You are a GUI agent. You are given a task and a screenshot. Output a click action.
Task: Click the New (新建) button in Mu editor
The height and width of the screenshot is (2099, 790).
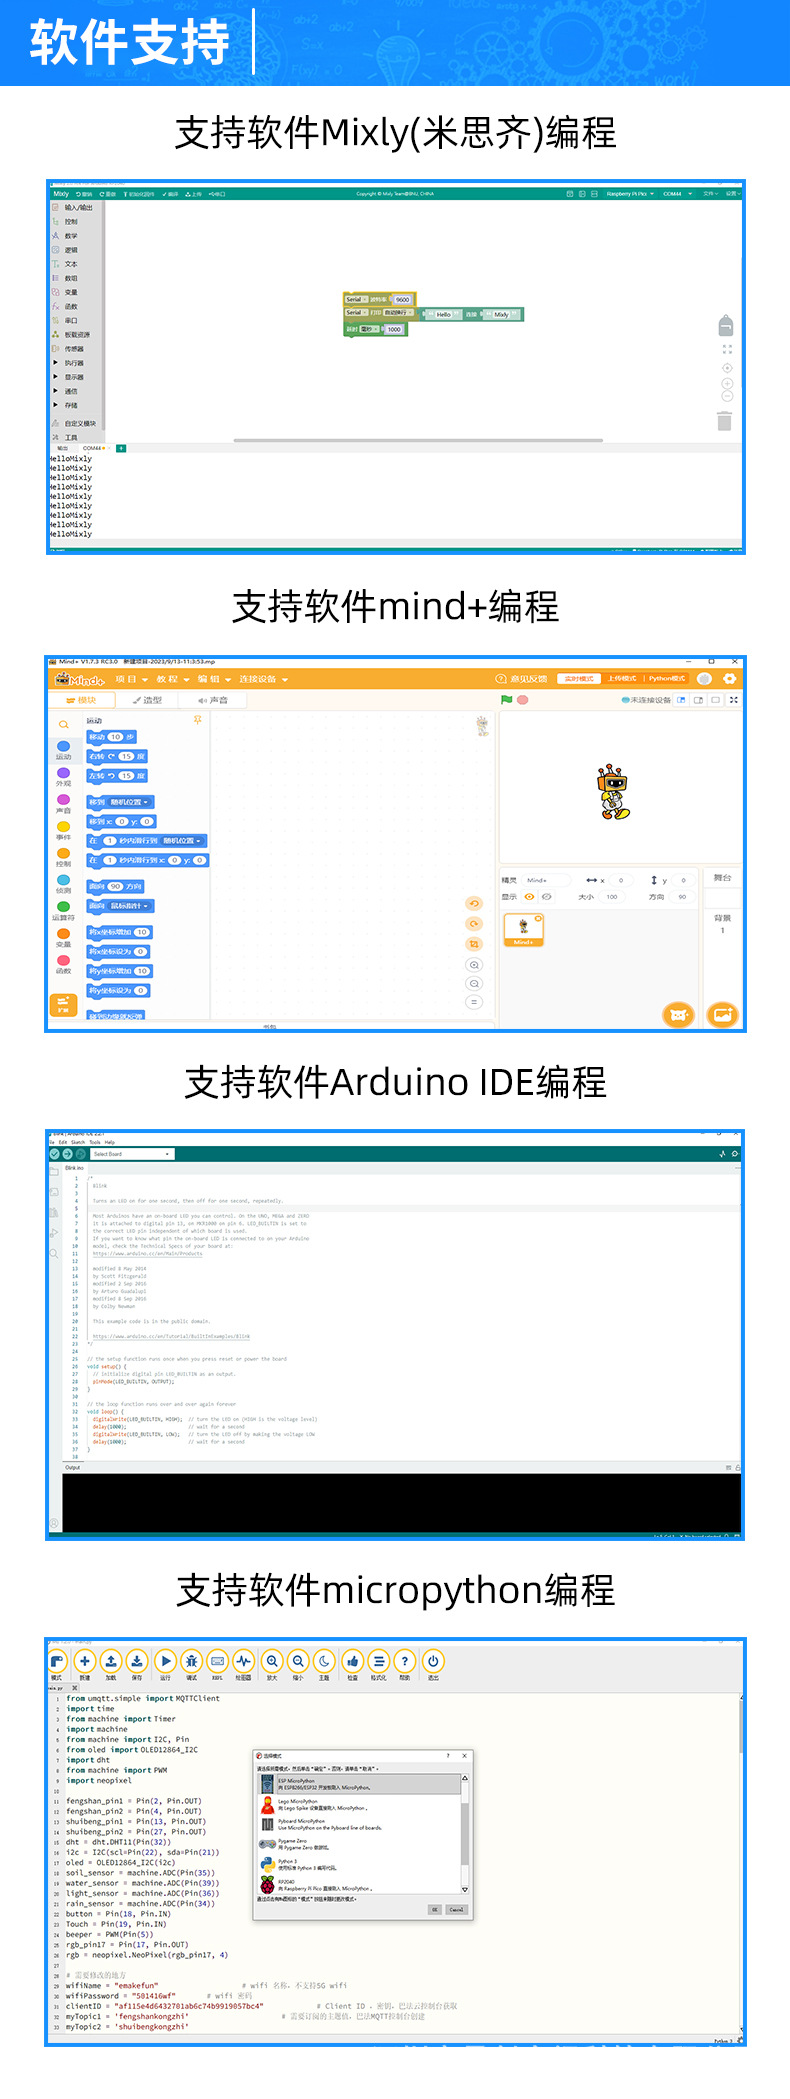tap(85, 1661)
